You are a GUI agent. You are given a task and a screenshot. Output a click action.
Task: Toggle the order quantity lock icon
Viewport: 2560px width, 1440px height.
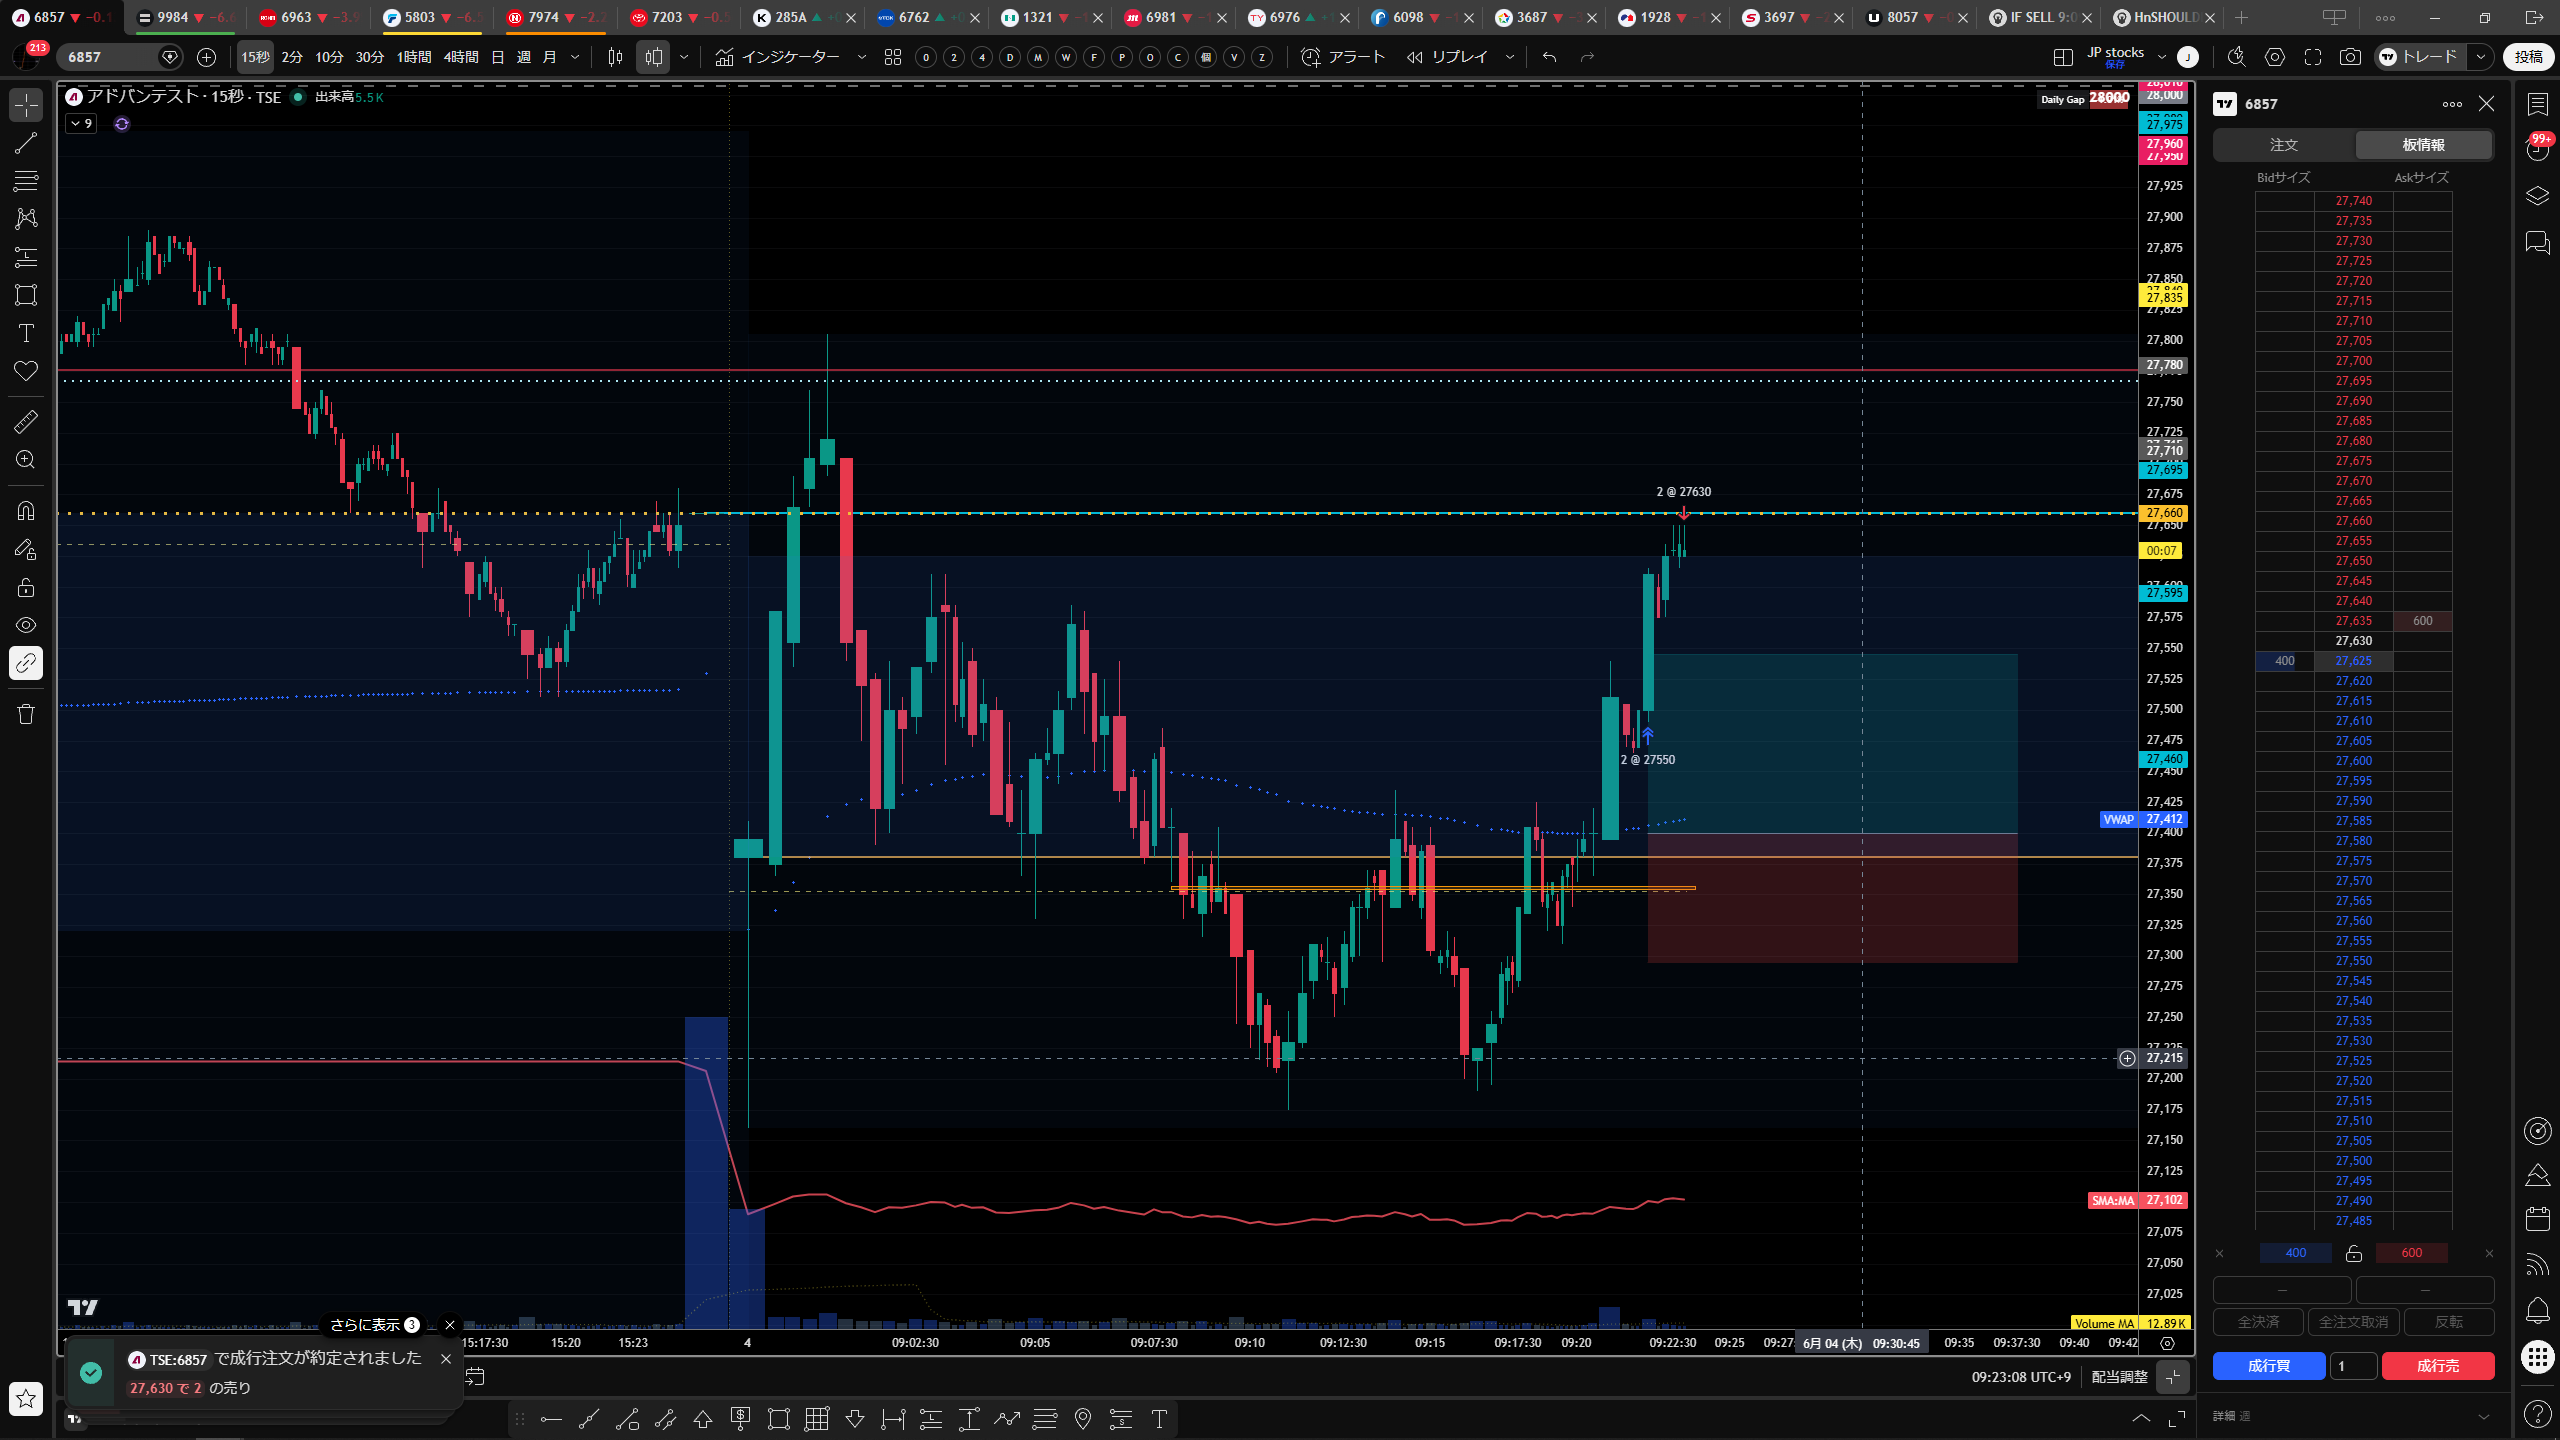point(2354,1253)
